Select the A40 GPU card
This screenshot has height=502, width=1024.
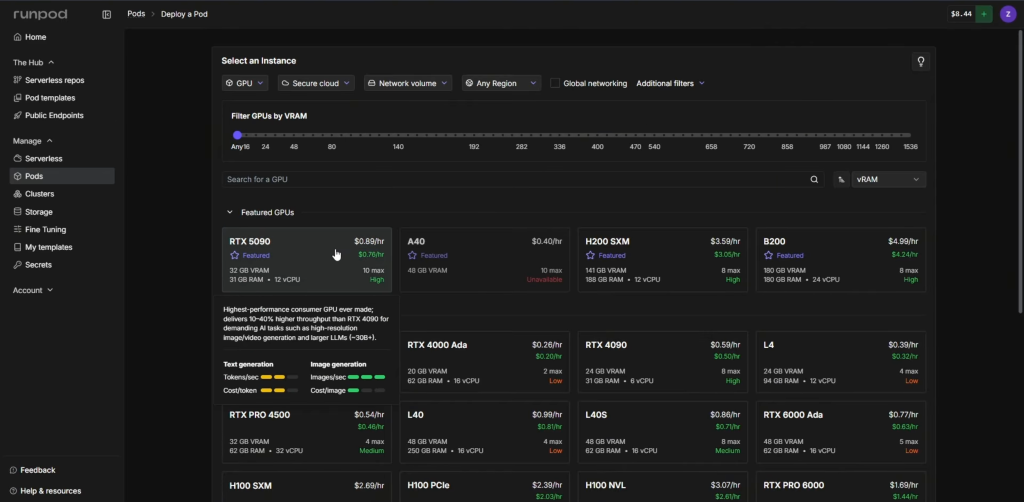(485, 260)
